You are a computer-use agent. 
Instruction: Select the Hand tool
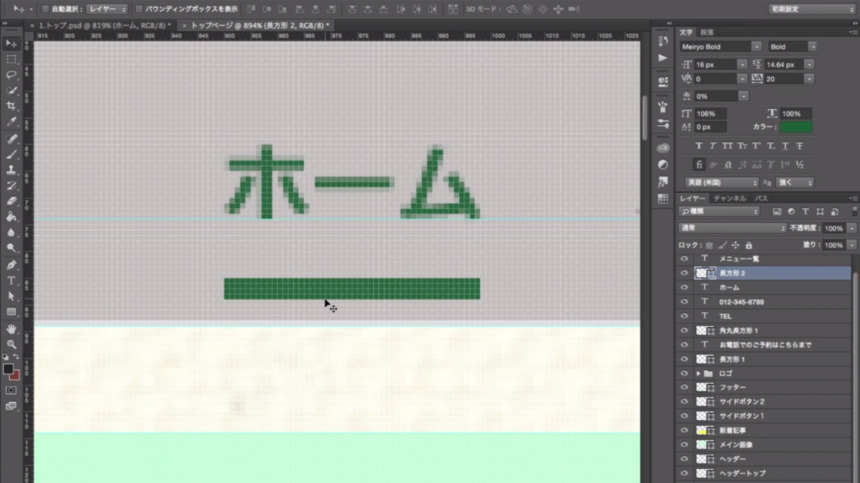[x=11, y=329]
